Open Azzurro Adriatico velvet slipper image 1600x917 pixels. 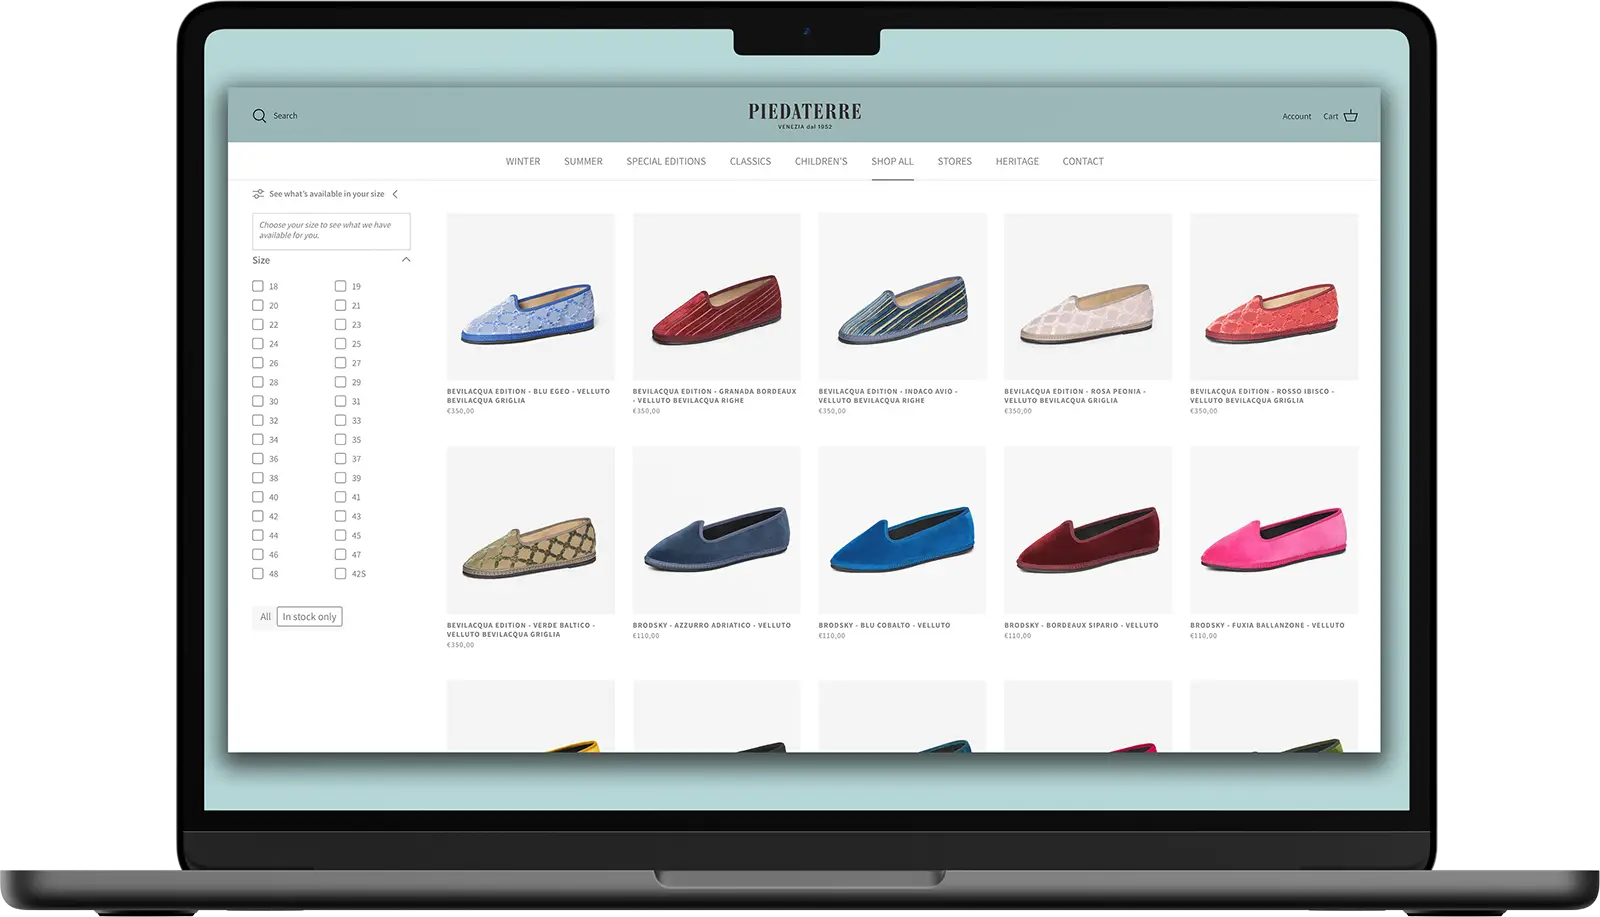pyautogui.click(x=716, y=530)
